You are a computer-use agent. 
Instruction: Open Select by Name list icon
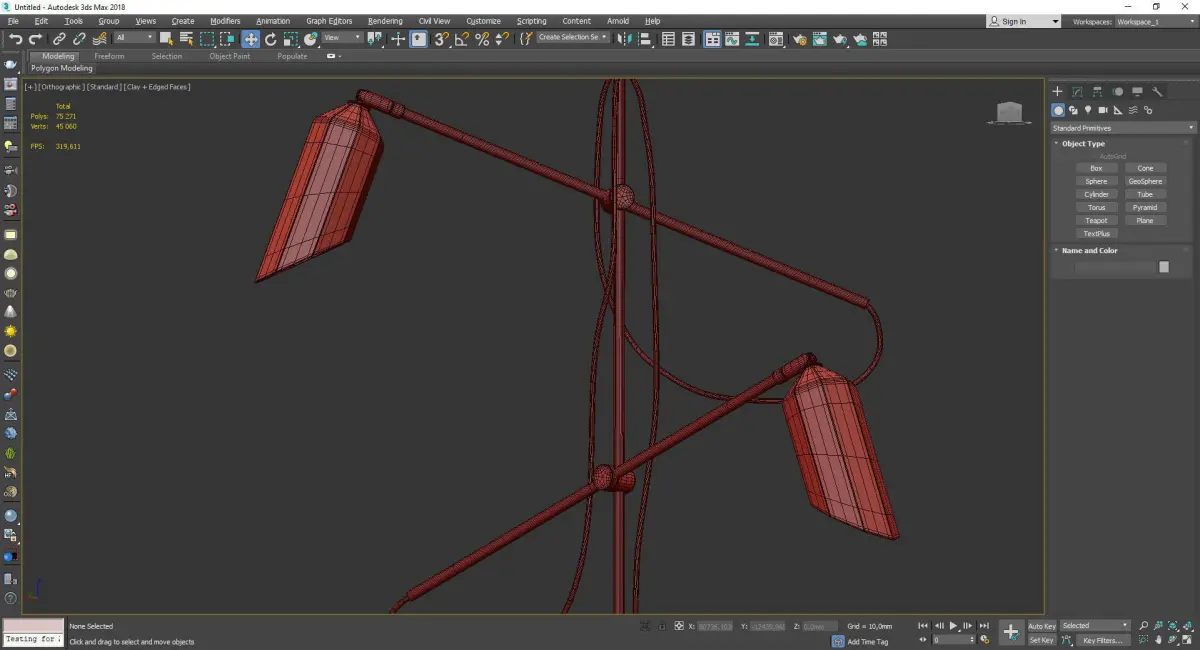pos(187,39)
